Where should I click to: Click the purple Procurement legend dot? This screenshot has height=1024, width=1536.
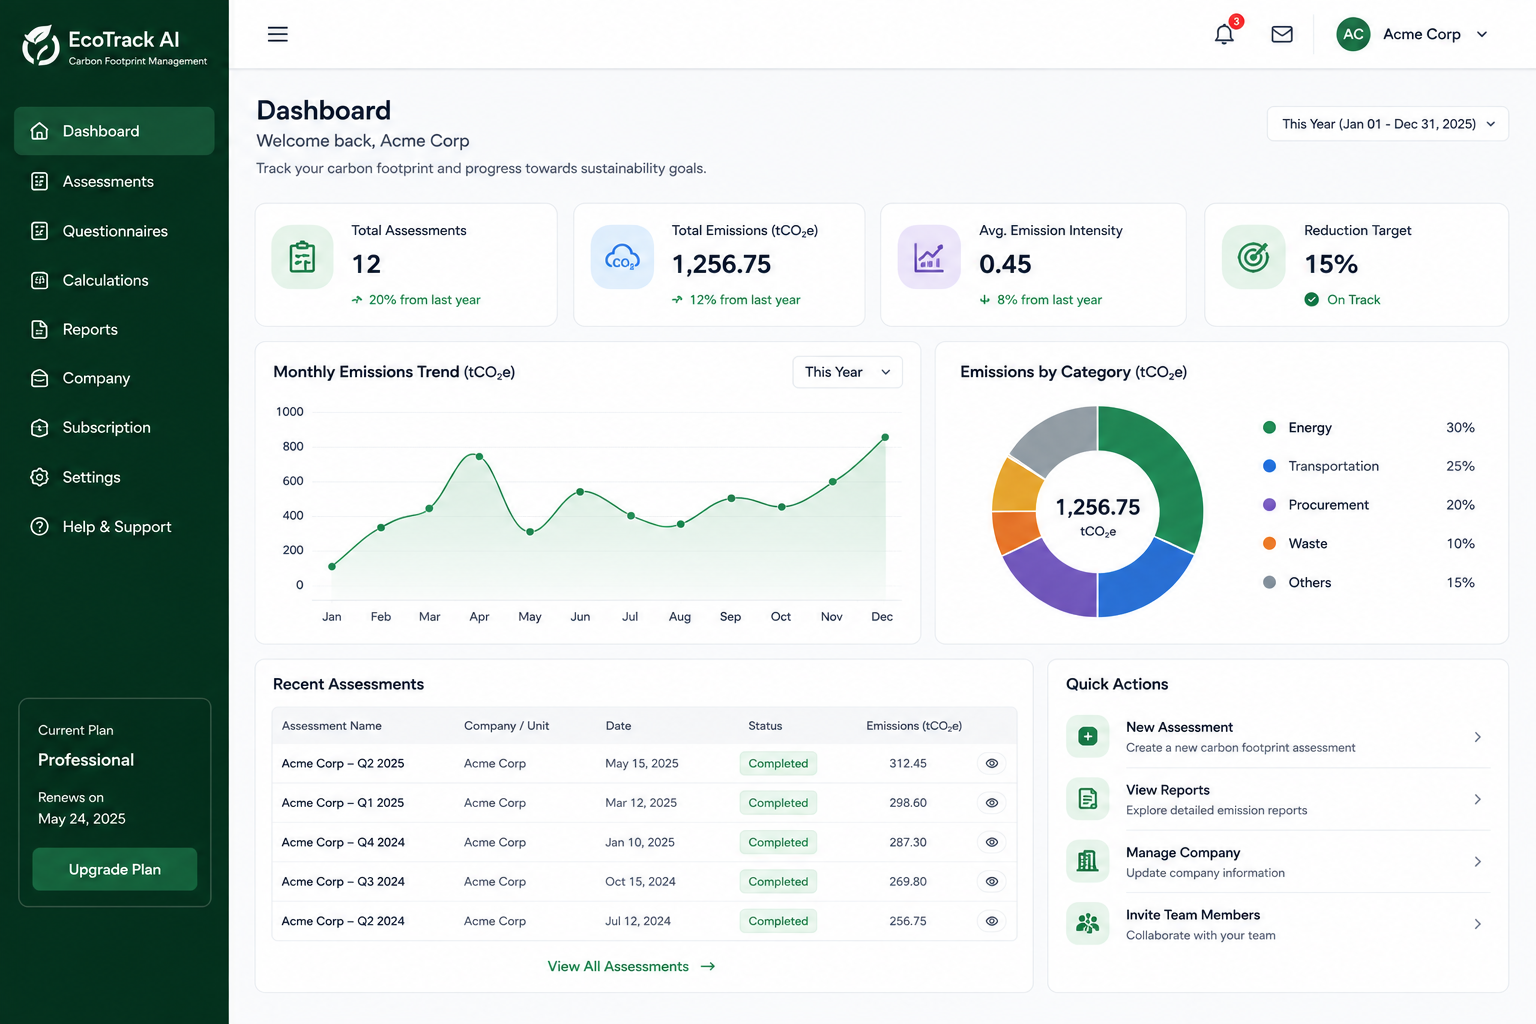(x=1269, y=505)
